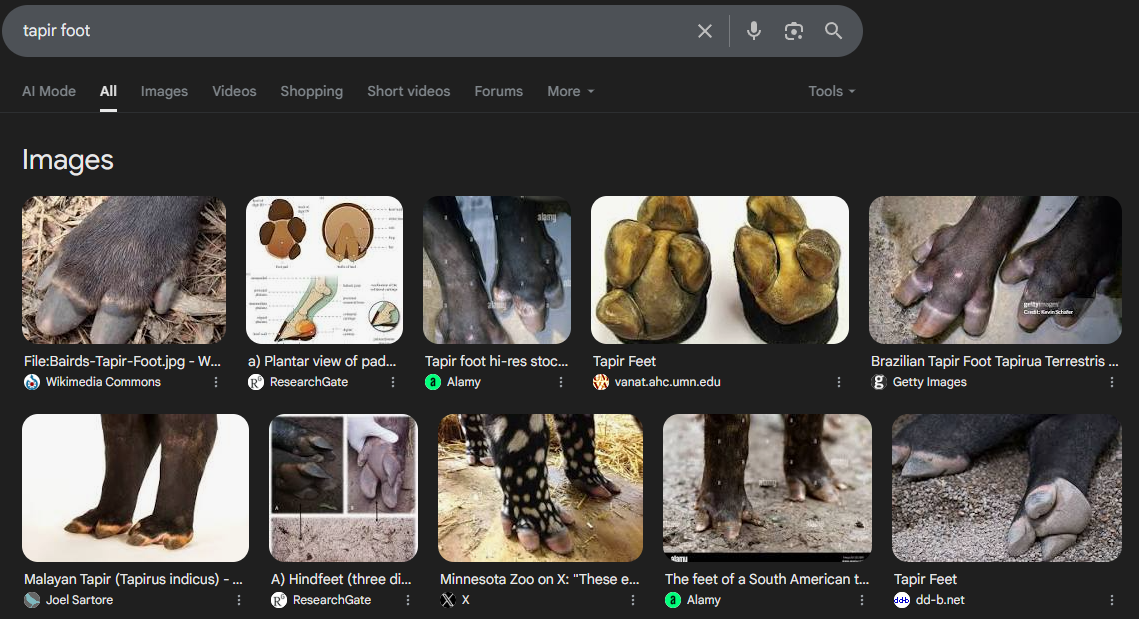Click the X logo favicon
The height and width of the screenshot is (619, 1139).
(x=447, y=599)
